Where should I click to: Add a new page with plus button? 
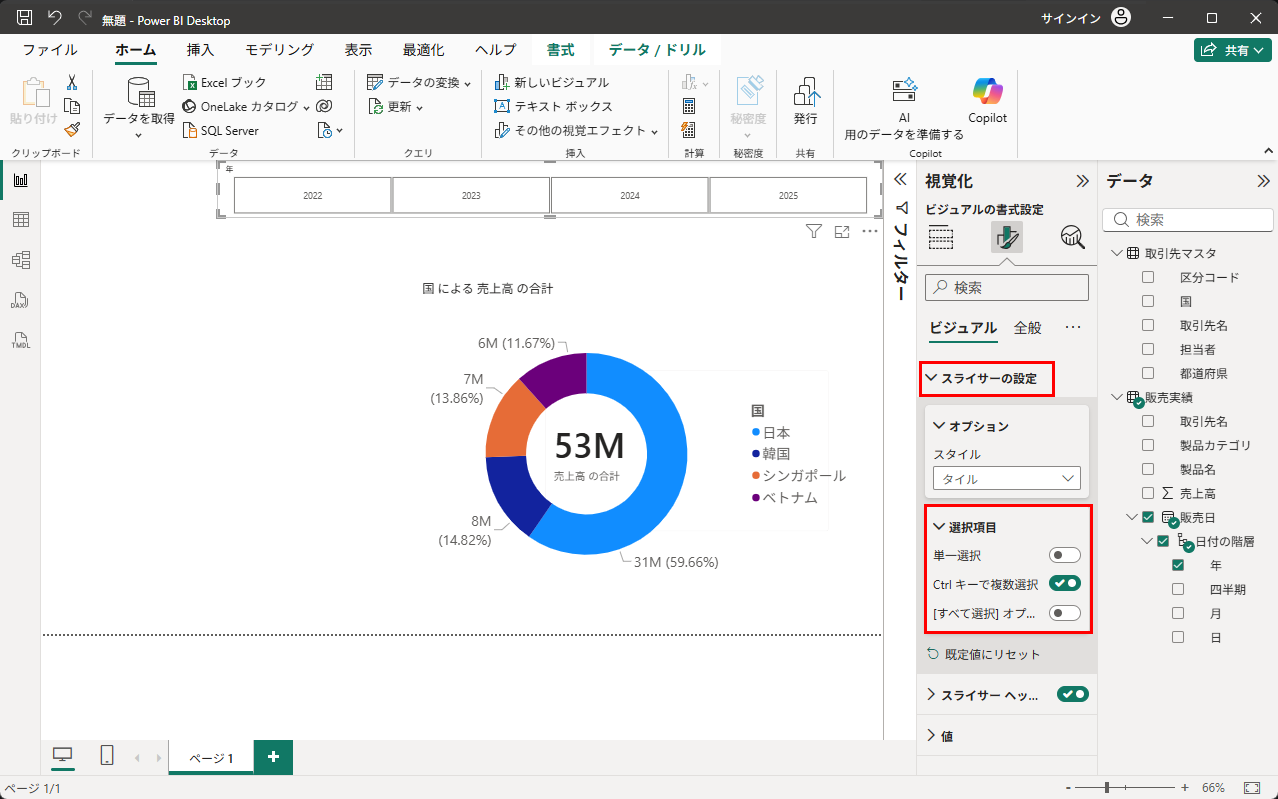click(273, 756)
